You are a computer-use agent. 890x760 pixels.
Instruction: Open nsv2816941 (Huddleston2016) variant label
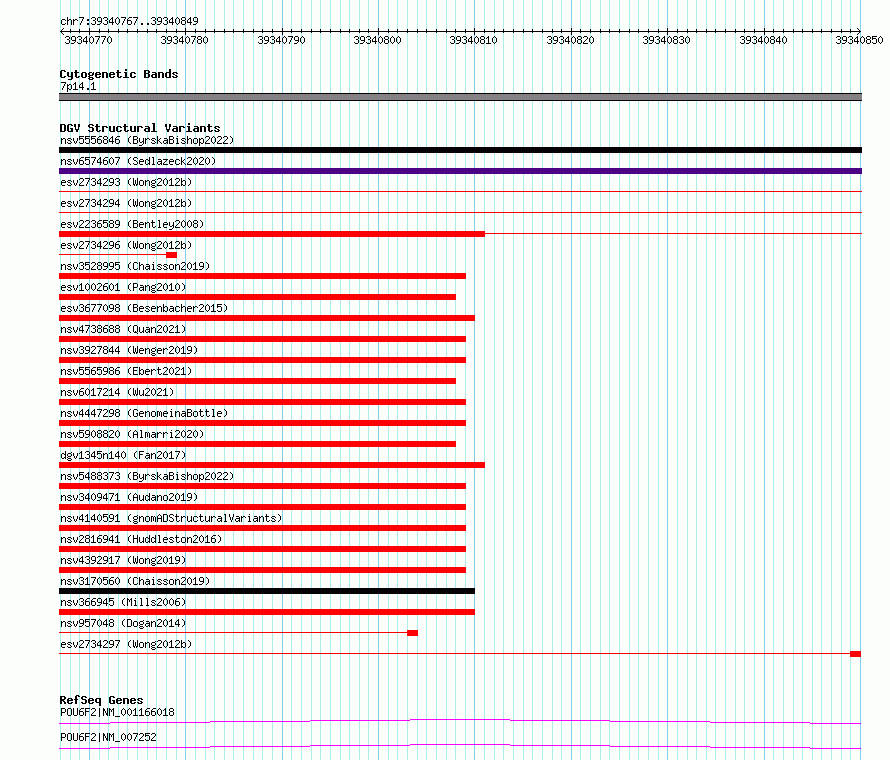pos(141,539)
